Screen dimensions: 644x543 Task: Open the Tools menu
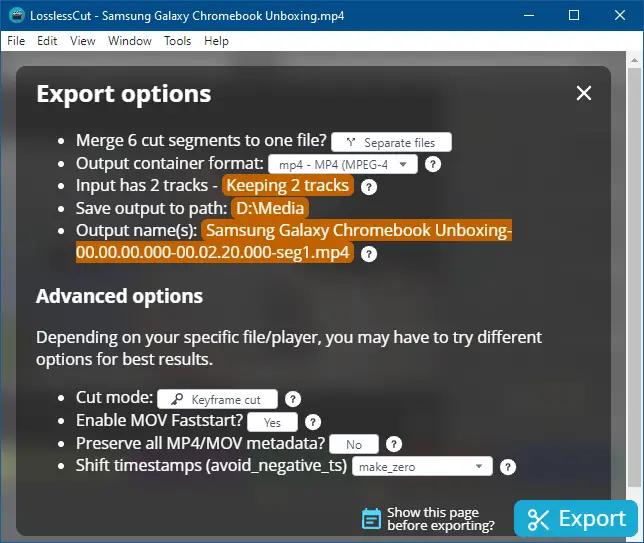[x=178, y=41]
